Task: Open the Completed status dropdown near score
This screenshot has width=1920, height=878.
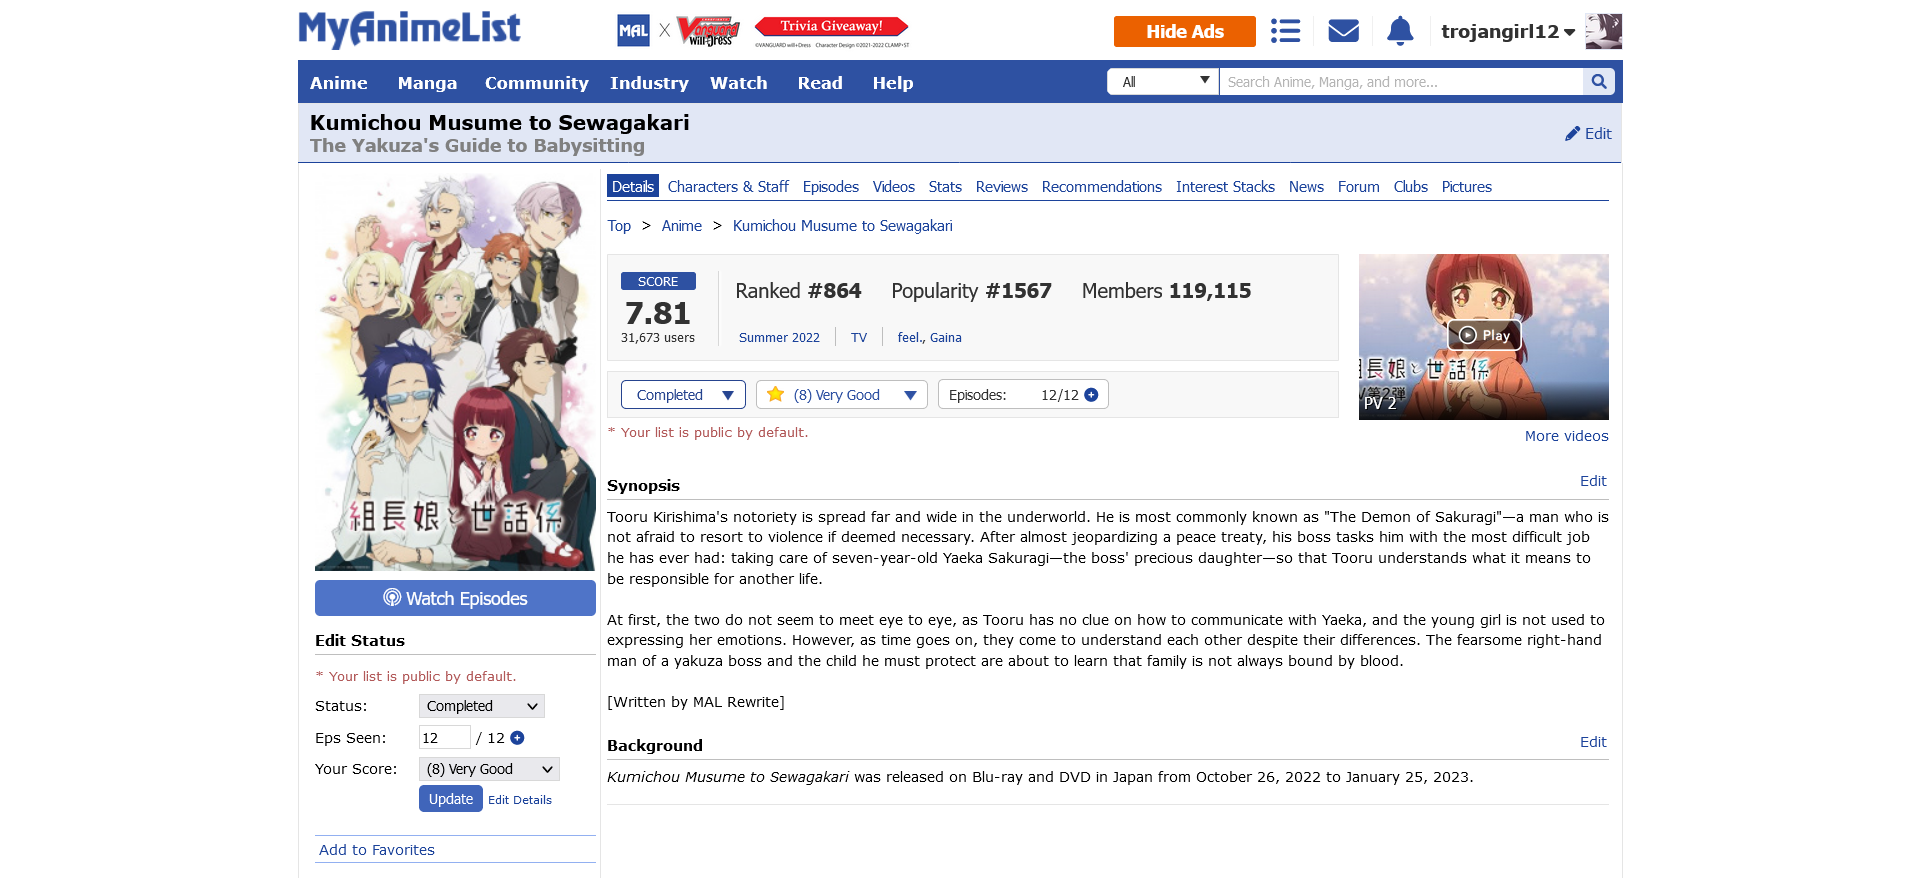Action: (x=683, y=395)
